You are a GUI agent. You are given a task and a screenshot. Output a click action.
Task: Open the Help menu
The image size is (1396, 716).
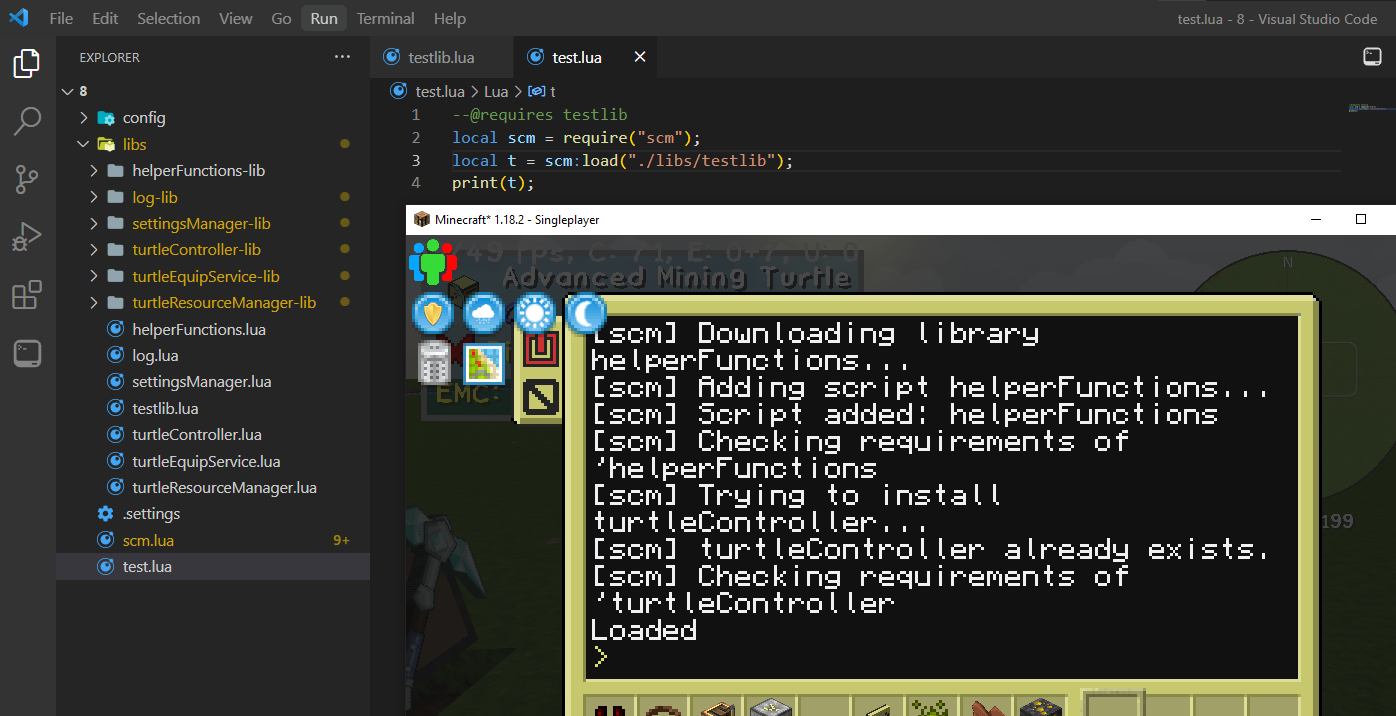tap(450, 18)
